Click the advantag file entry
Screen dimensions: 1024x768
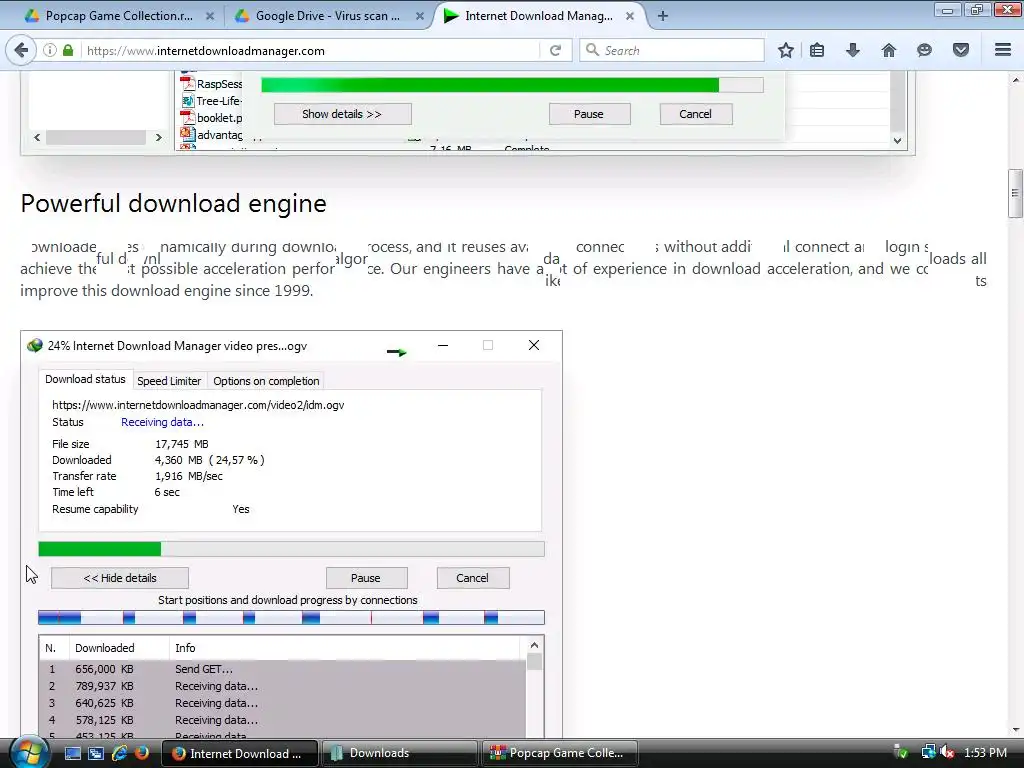(211, 135)
